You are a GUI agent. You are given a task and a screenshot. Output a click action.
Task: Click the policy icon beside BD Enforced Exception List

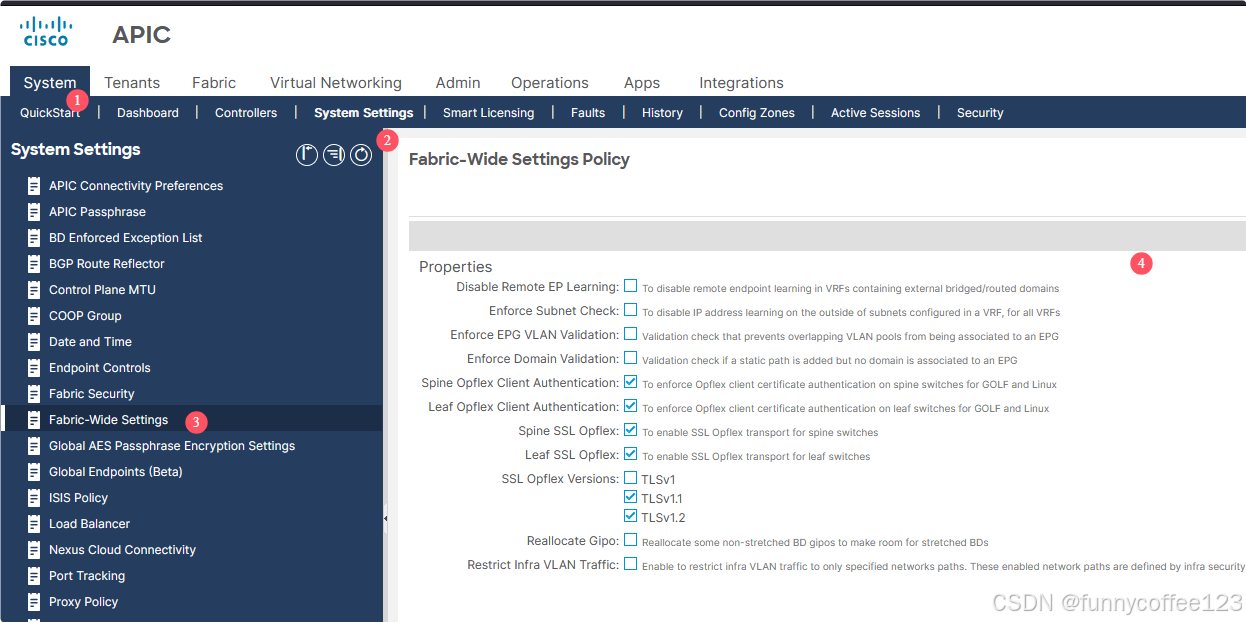34,238
